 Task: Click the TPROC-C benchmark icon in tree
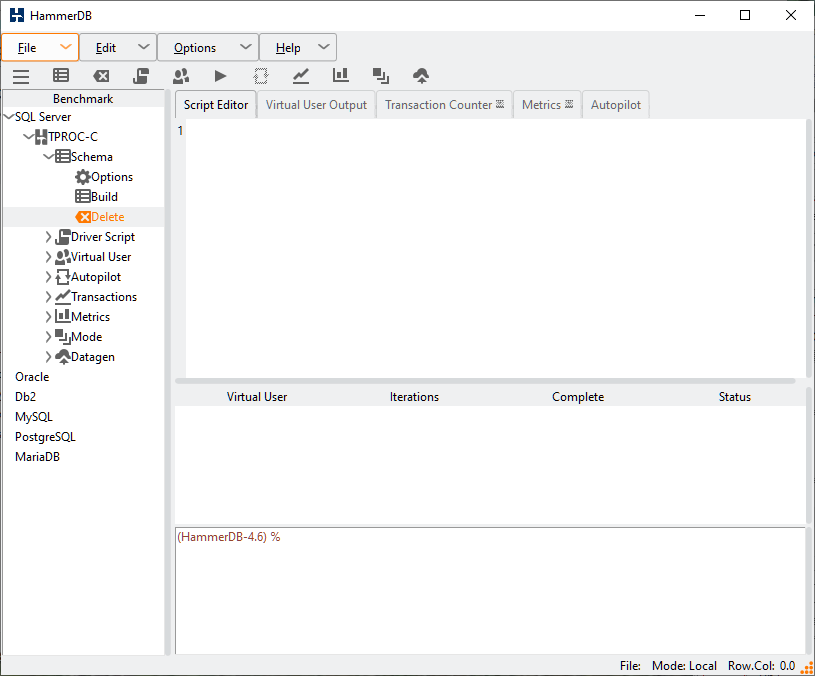pos(41,137)
